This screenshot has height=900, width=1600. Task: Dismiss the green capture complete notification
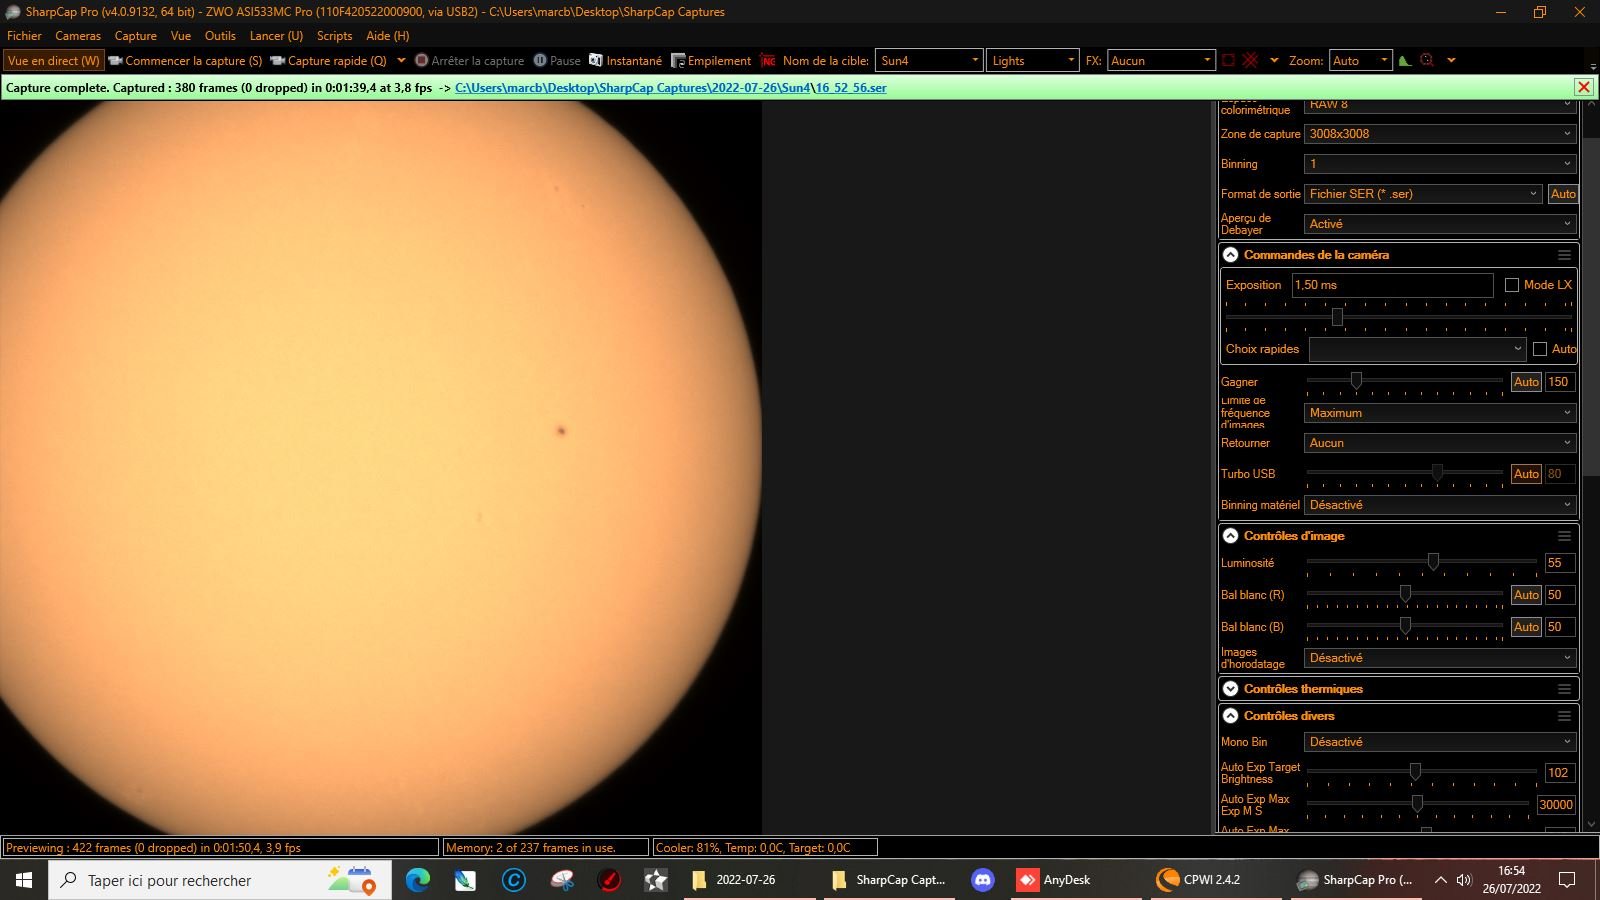1584,87
